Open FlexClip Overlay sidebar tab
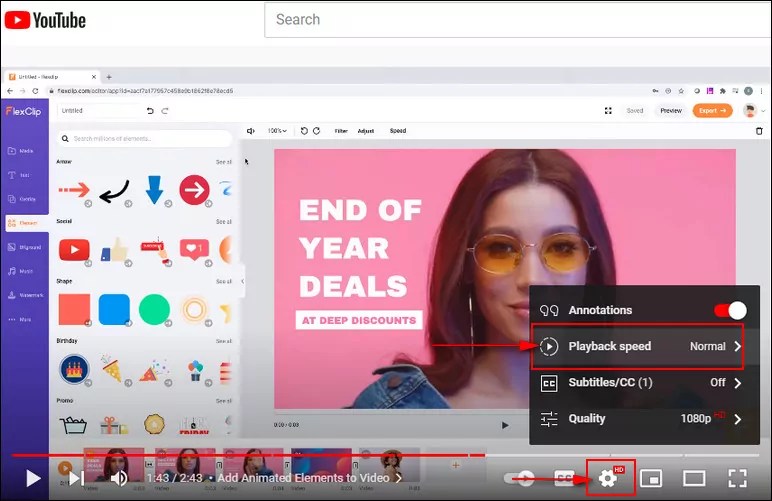Image resolution: width=772 pixels, height=501 pixels. point(22,199)
